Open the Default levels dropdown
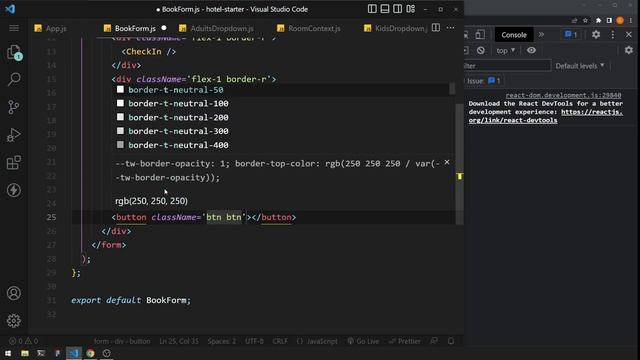The height and width of the screenshot is (360, 640). pos(580,66)
